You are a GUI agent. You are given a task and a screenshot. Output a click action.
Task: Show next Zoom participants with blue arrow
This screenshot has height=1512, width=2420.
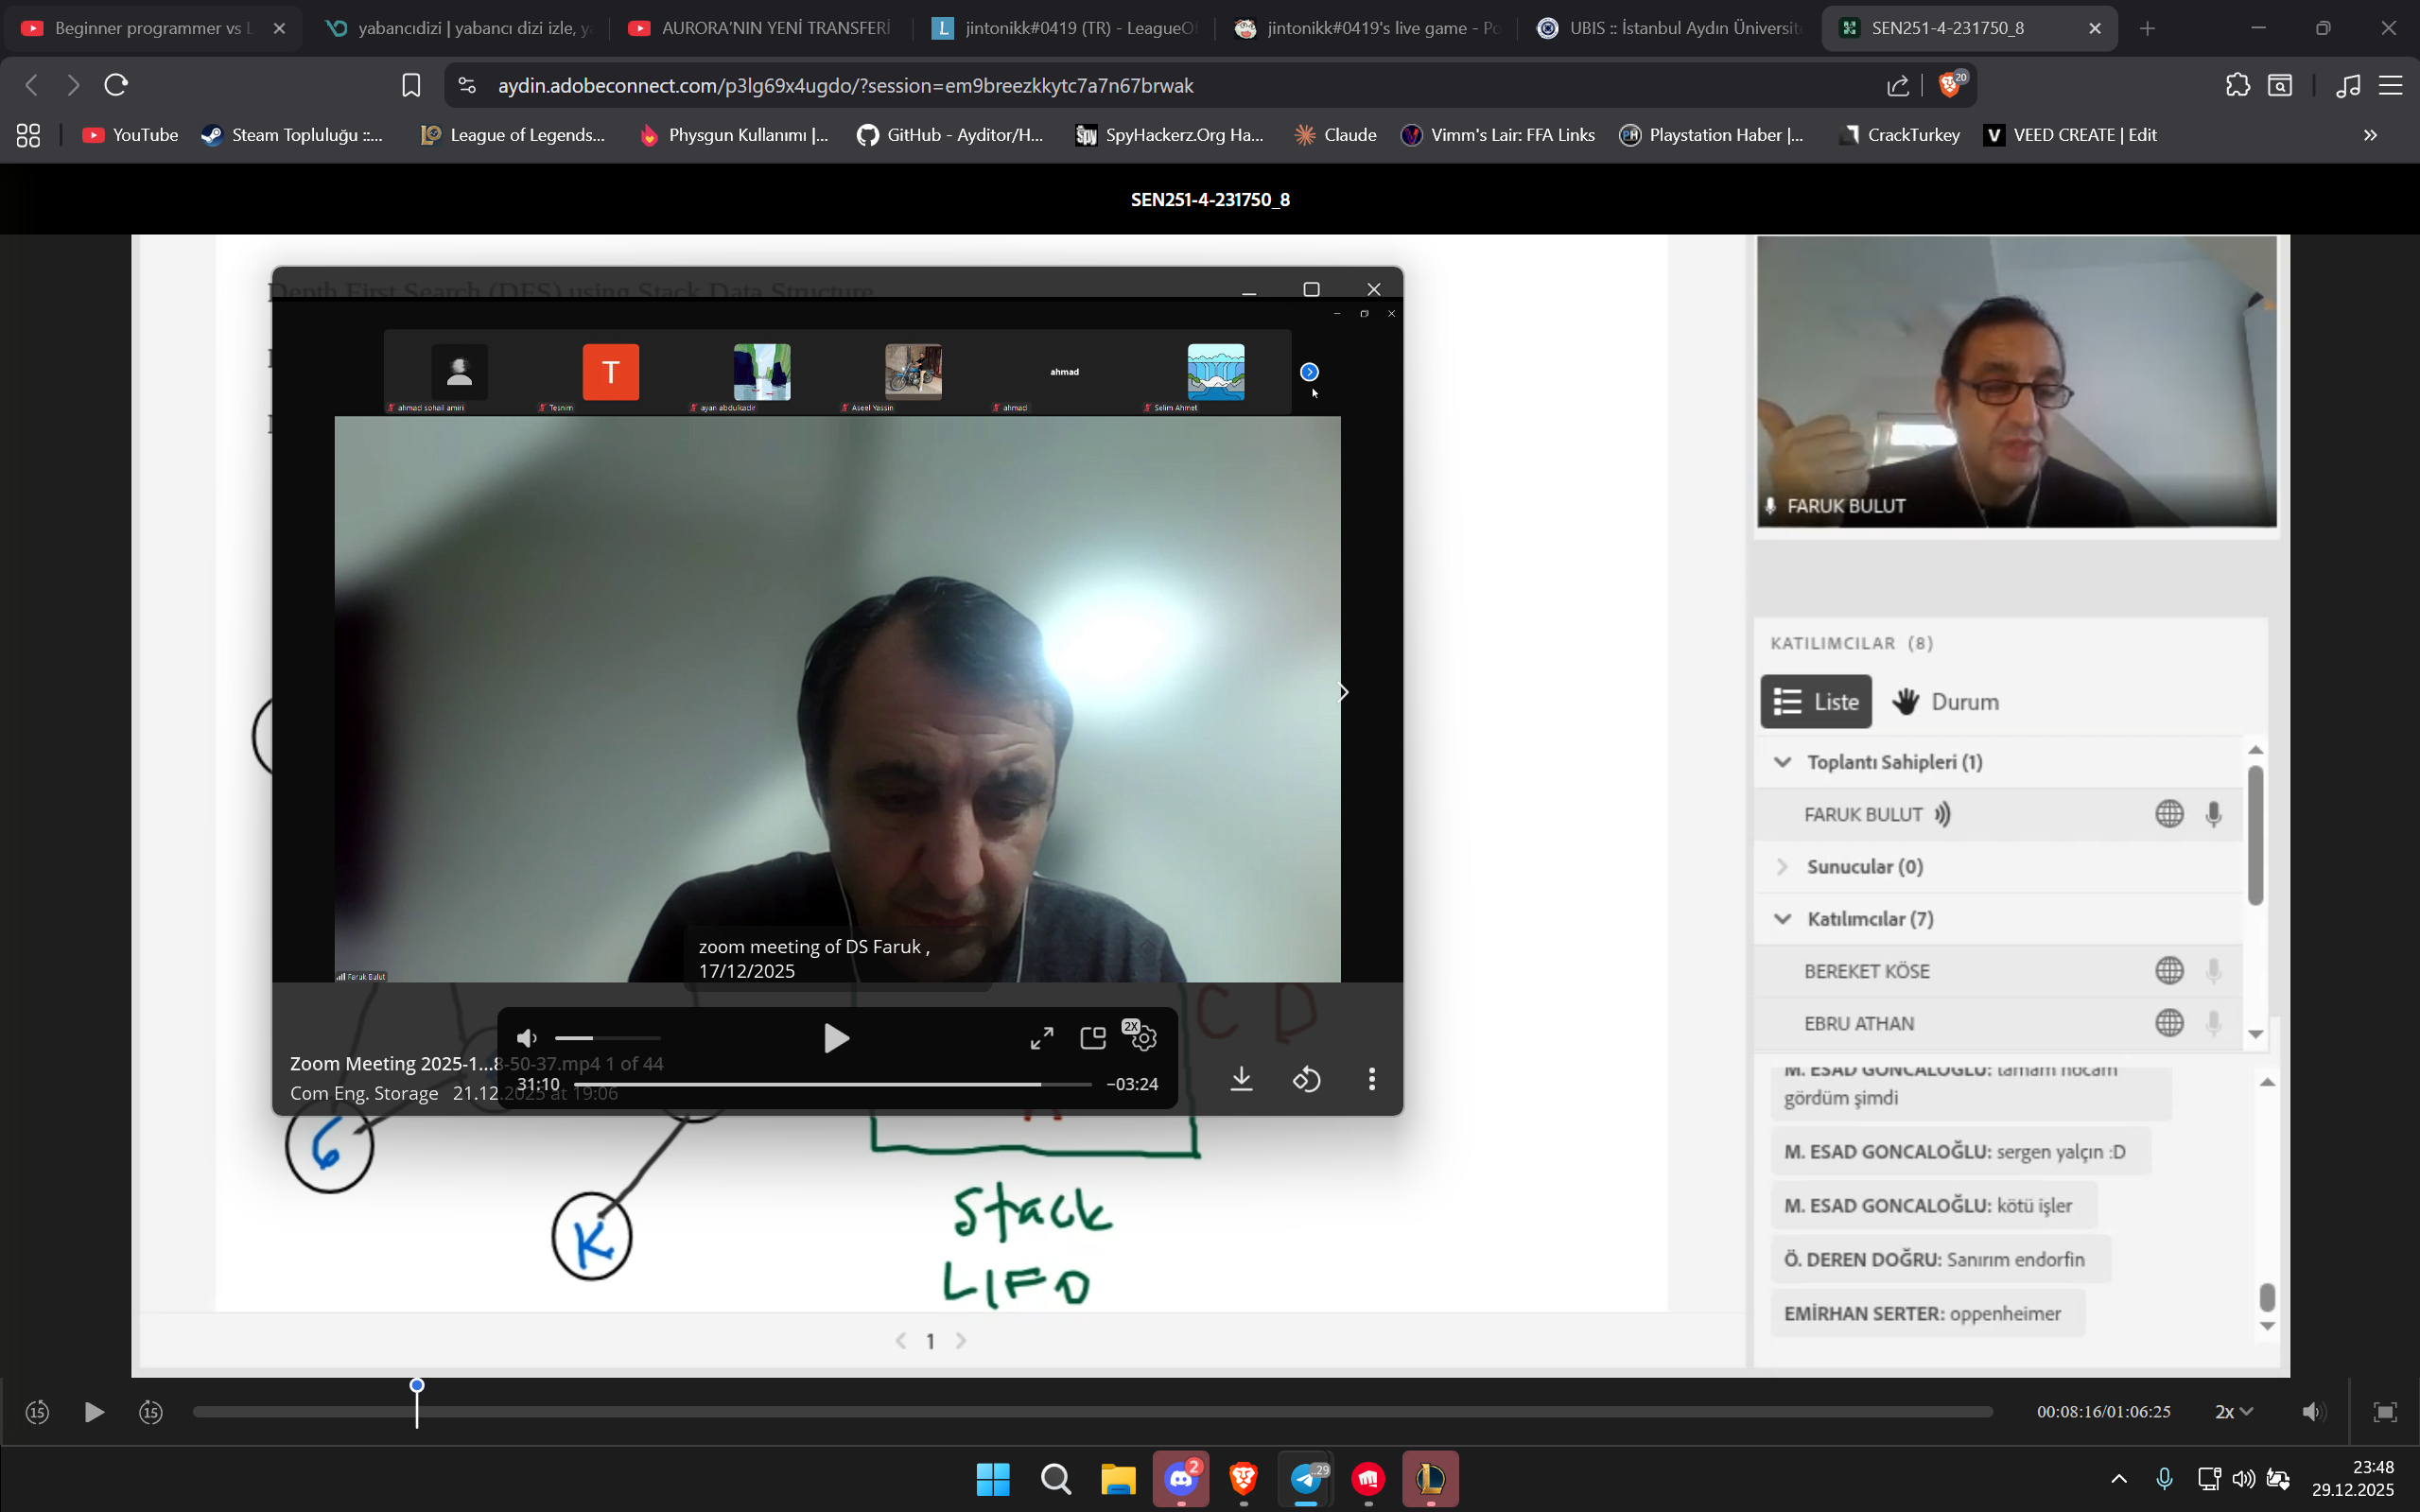pyautogui.click(x=1309, y=372)
